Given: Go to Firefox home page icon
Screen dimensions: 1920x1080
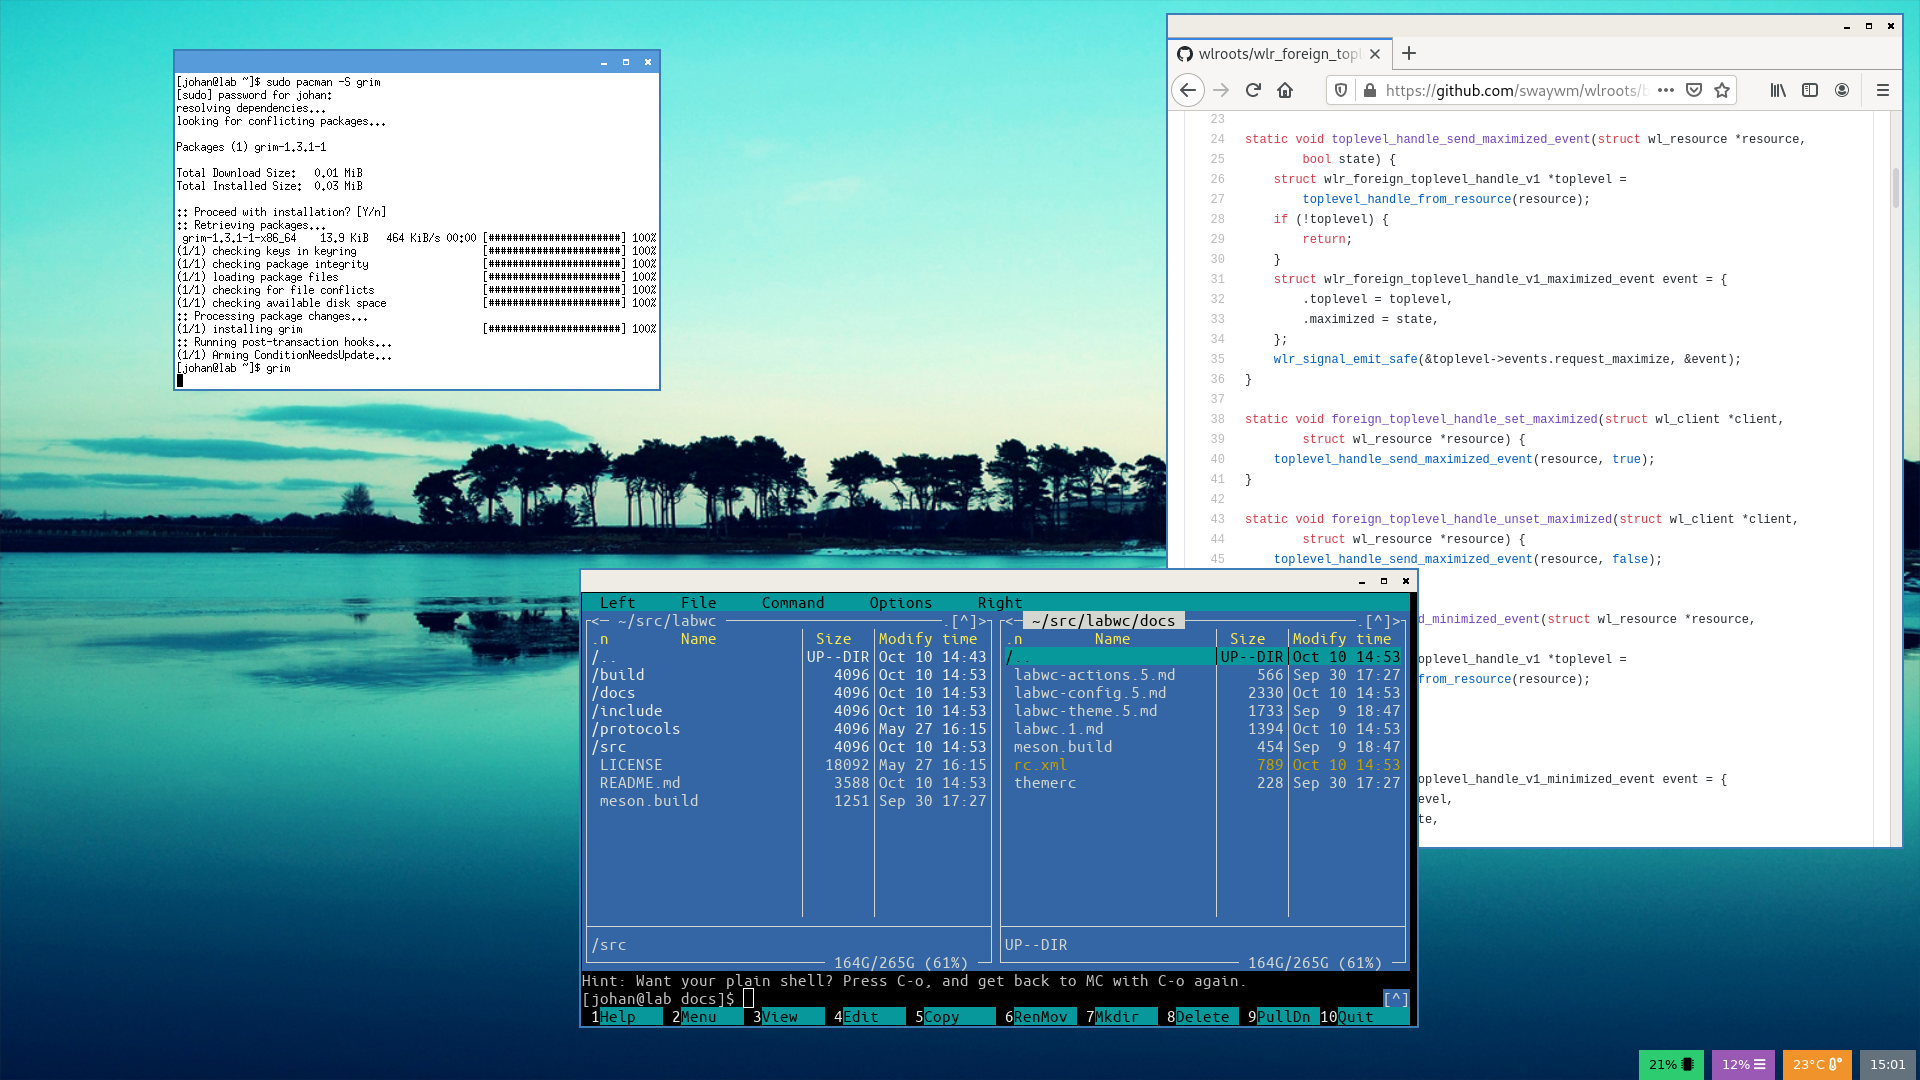Looking at the screenshot, I should [x=1285, y=90].
